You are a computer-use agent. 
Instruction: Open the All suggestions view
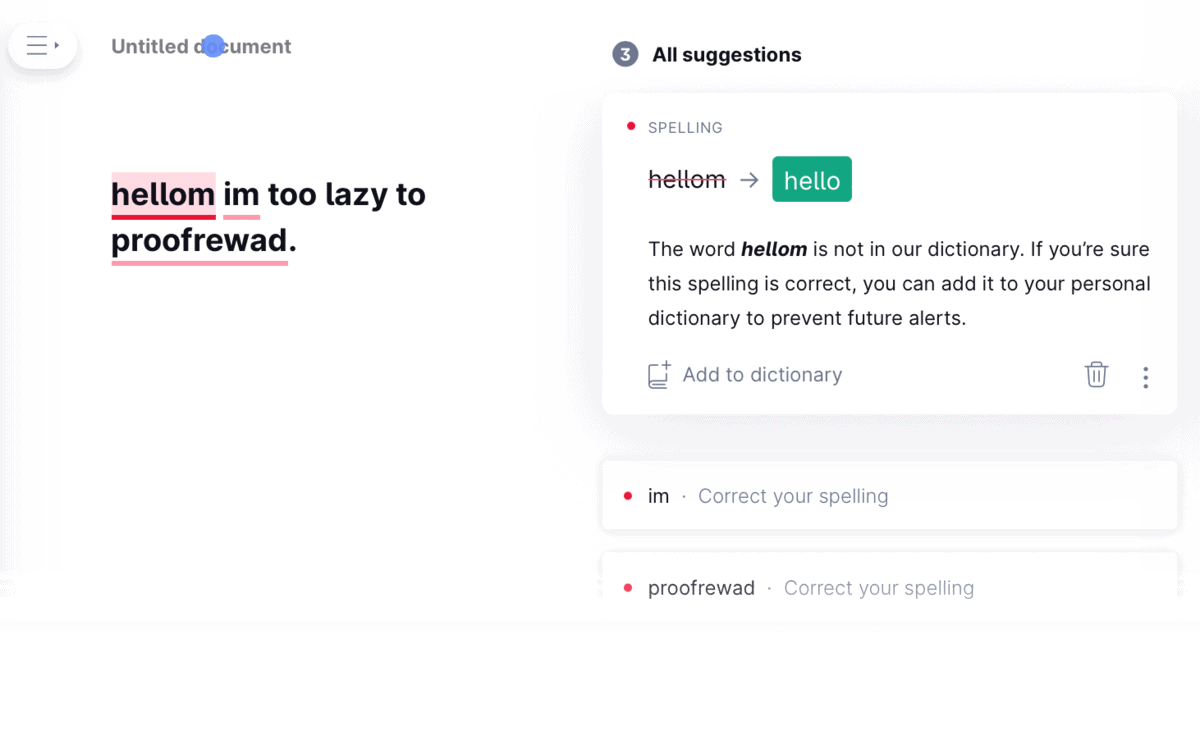[727, 54]
